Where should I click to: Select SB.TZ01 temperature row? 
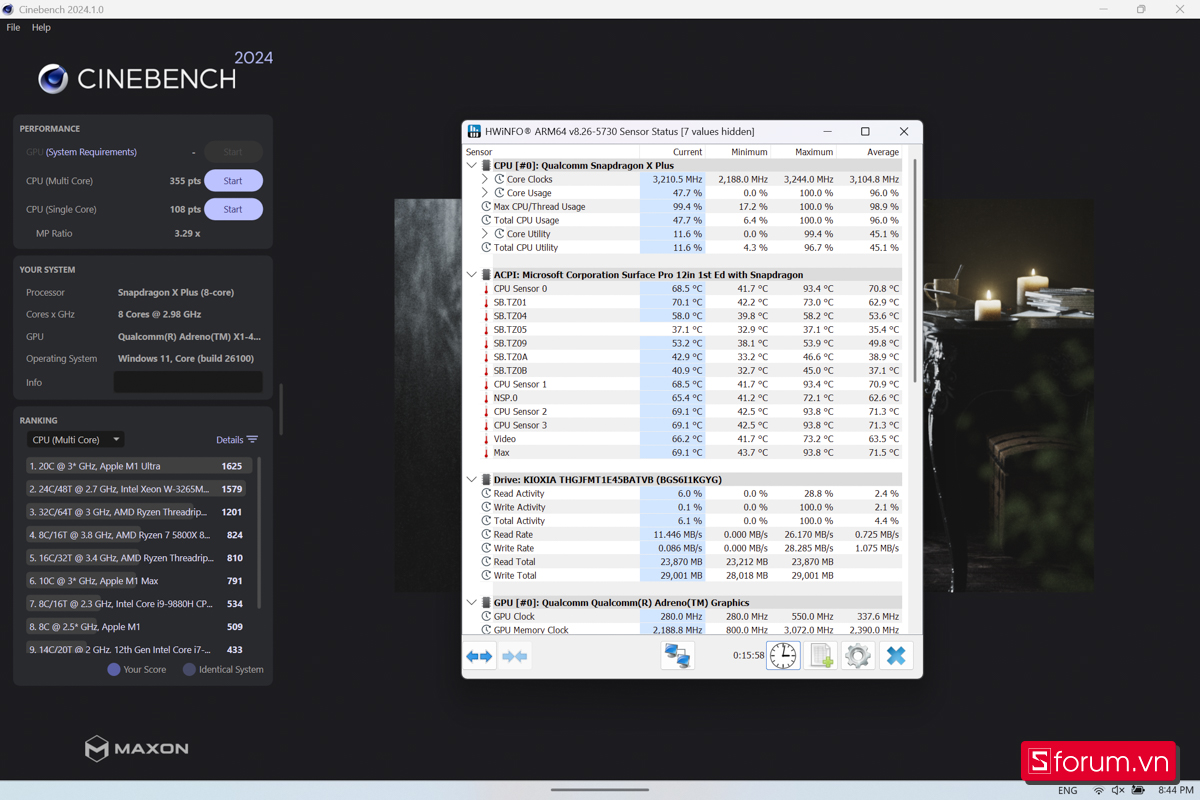tap(684, 302)
